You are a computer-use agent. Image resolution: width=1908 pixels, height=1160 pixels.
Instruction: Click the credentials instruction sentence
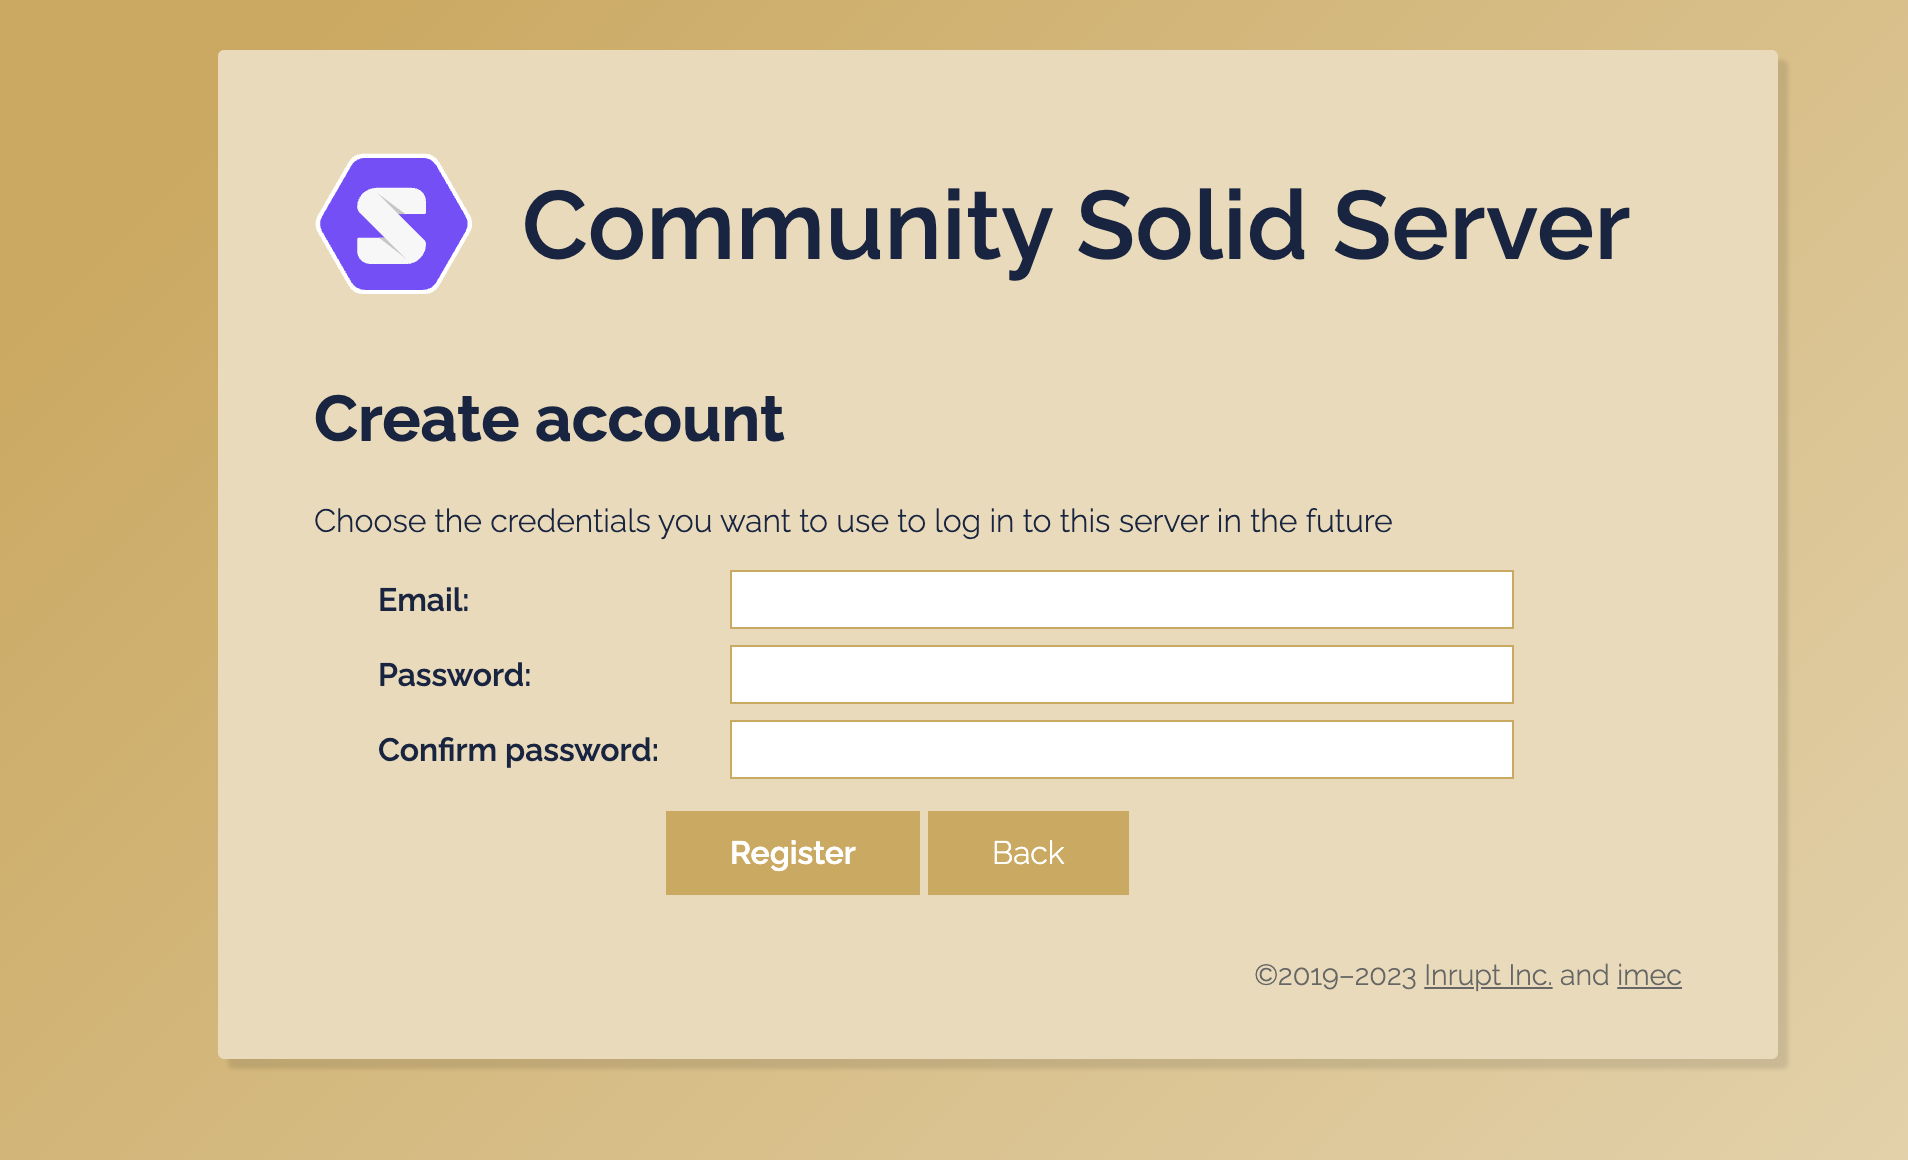(x=853, y=521)
